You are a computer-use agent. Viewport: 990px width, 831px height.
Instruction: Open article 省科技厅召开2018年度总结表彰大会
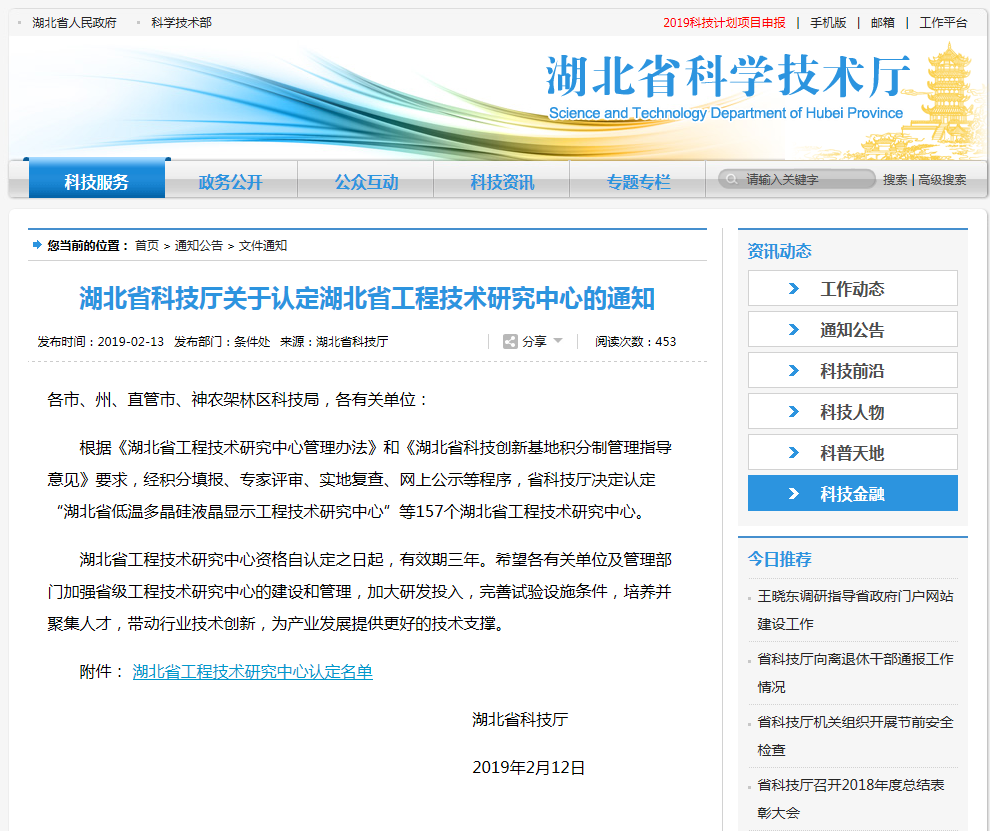tap(851, 799)
